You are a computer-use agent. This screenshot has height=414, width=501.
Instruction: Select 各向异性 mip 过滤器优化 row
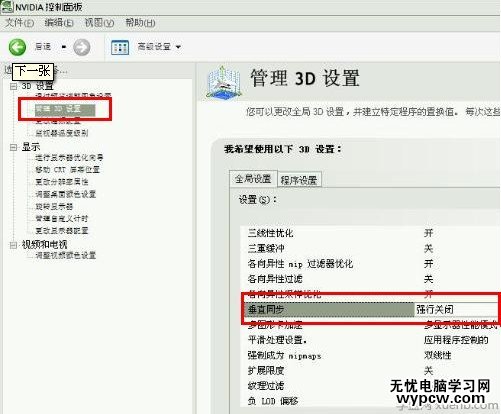point(371,264)
